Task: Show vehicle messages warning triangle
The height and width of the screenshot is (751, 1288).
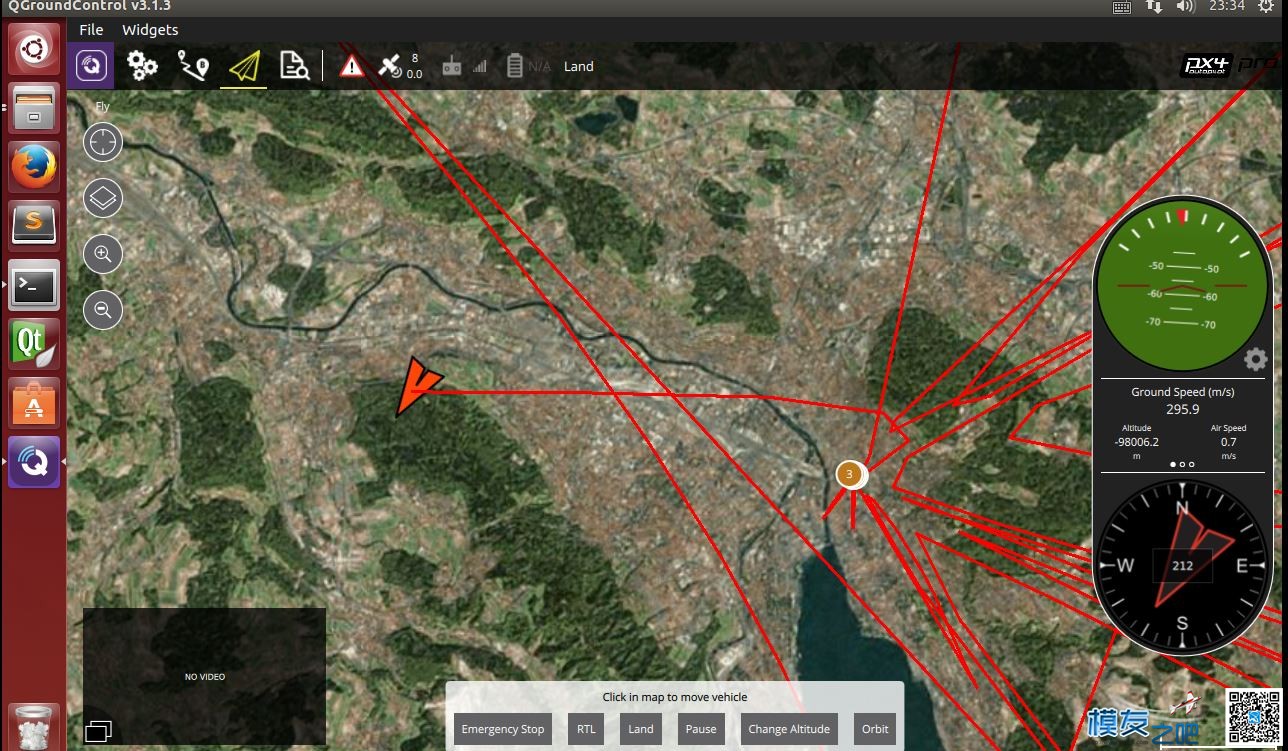Action: point(351,66)
